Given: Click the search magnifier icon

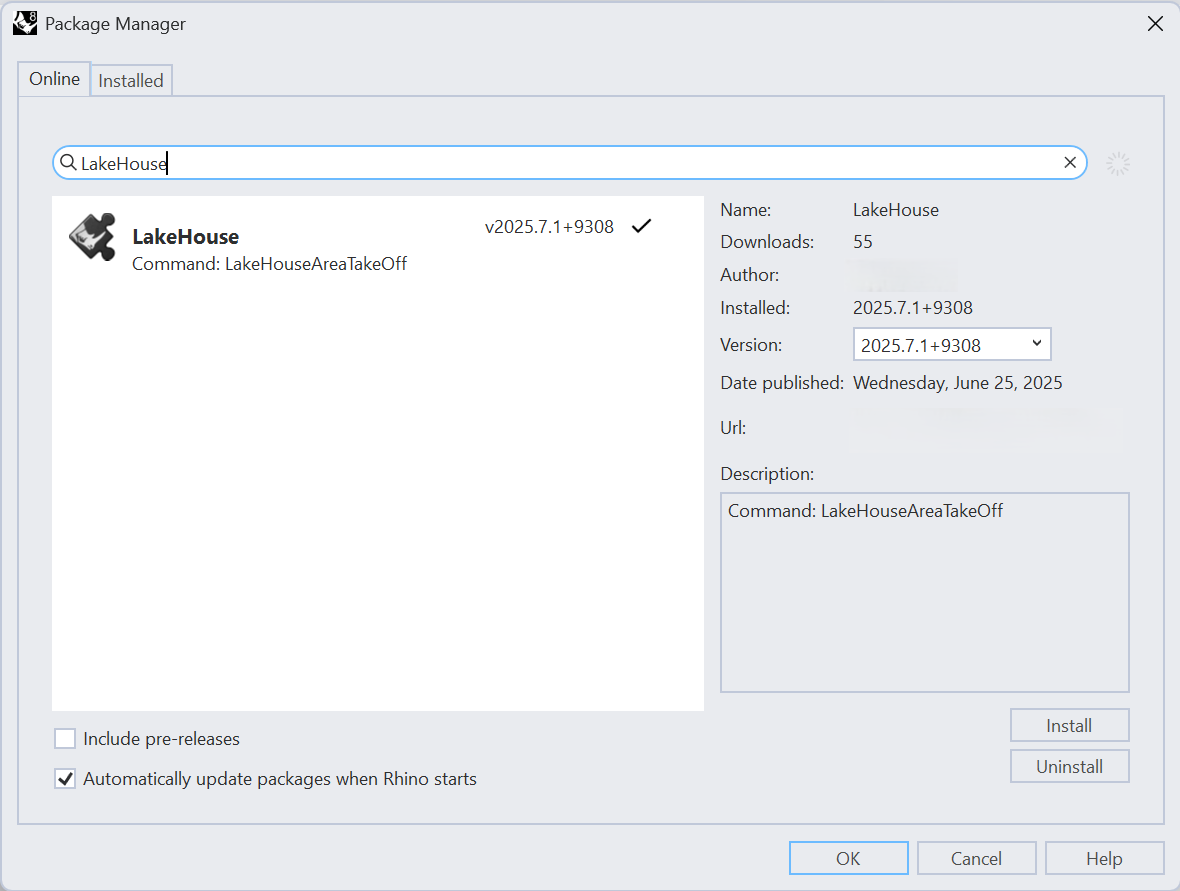Looking at the screenshot, I should click(x=68, y=163).
